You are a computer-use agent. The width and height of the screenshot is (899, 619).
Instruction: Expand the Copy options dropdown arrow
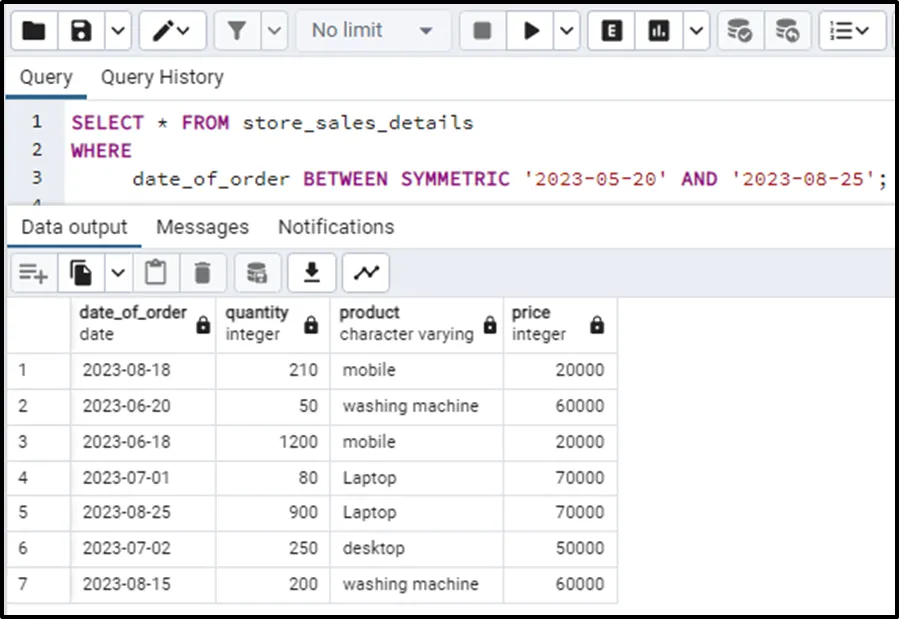pos(117,272)
